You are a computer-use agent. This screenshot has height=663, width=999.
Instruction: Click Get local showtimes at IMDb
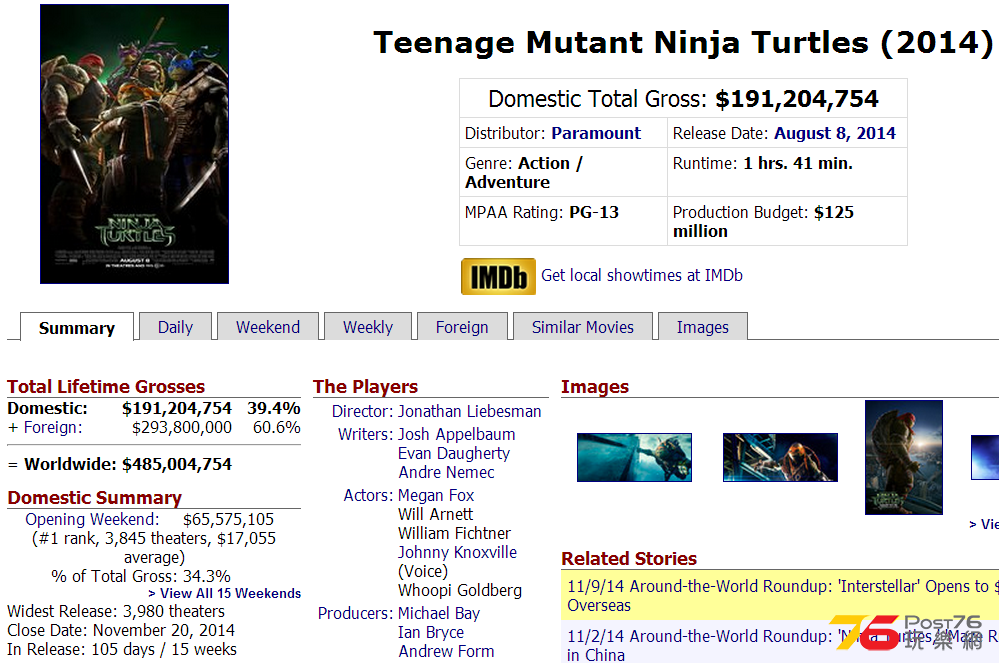642,275
